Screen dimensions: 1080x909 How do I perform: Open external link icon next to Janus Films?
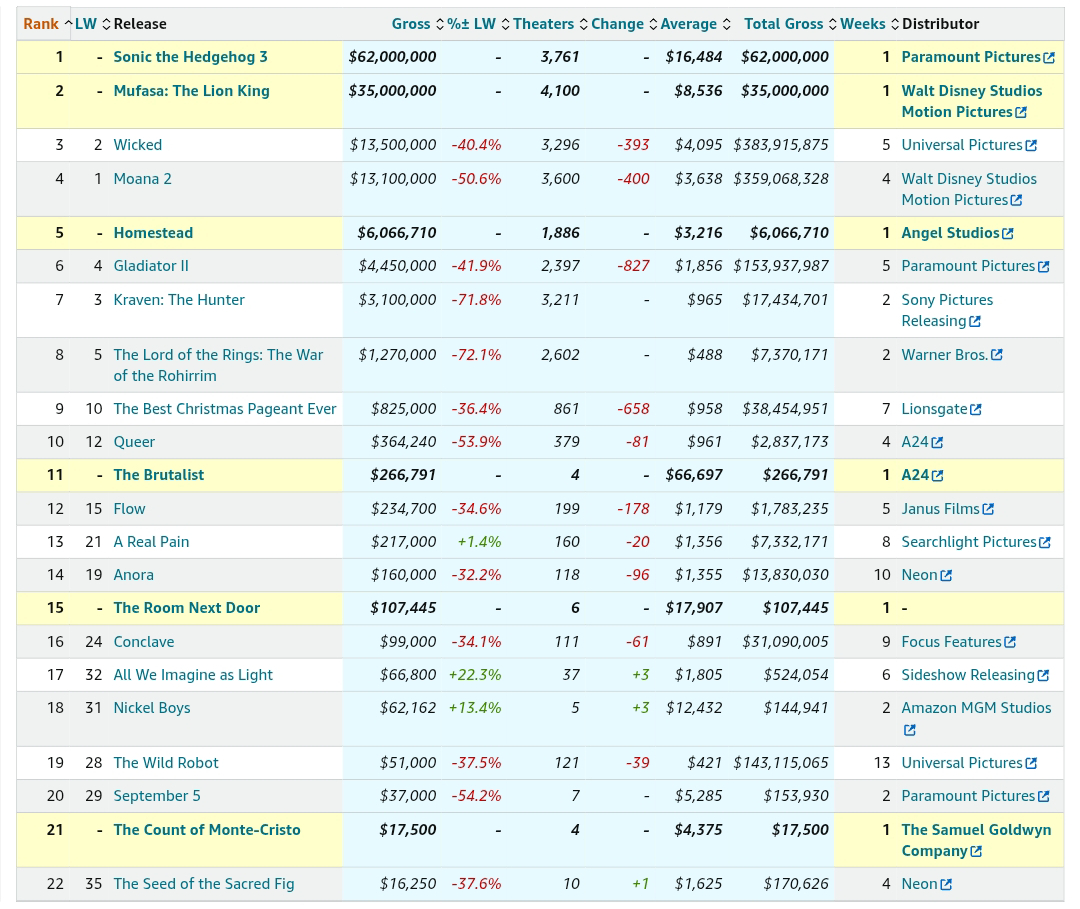click(x=988, y=510)
